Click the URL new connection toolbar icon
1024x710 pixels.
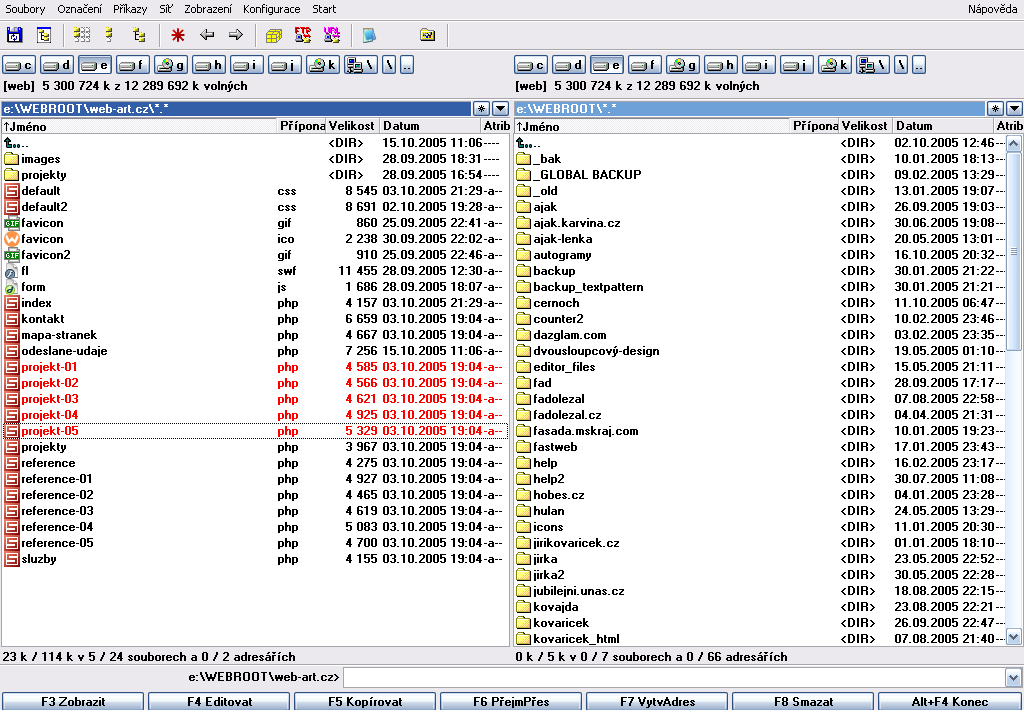click(x=332, y=36)
